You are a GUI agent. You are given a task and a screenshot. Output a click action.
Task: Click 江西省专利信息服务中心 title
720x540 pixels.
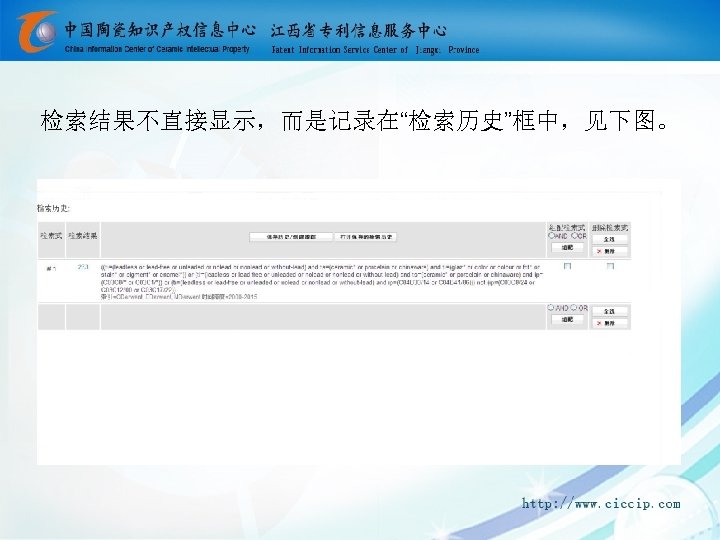tap(359, 30)
